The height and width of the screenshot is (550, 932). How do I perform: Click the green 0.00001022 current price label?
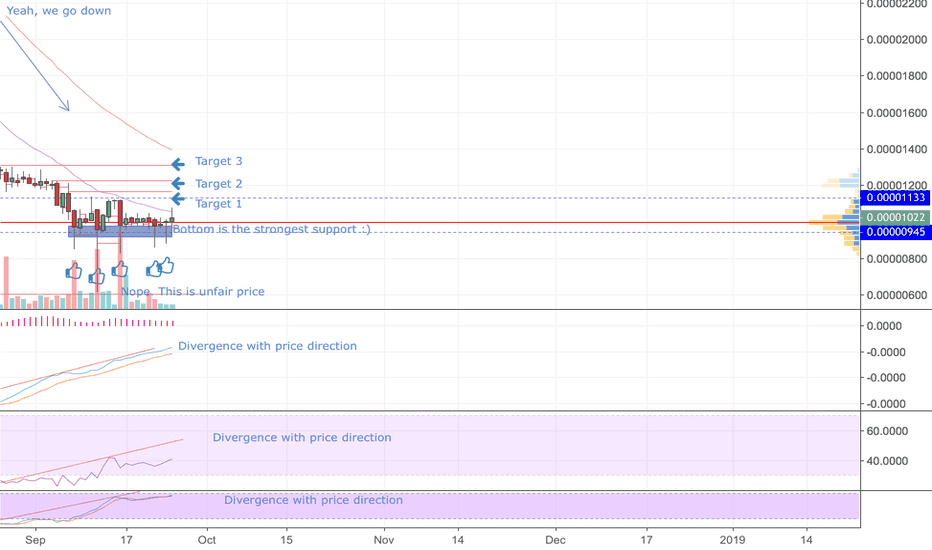point(895,218)
